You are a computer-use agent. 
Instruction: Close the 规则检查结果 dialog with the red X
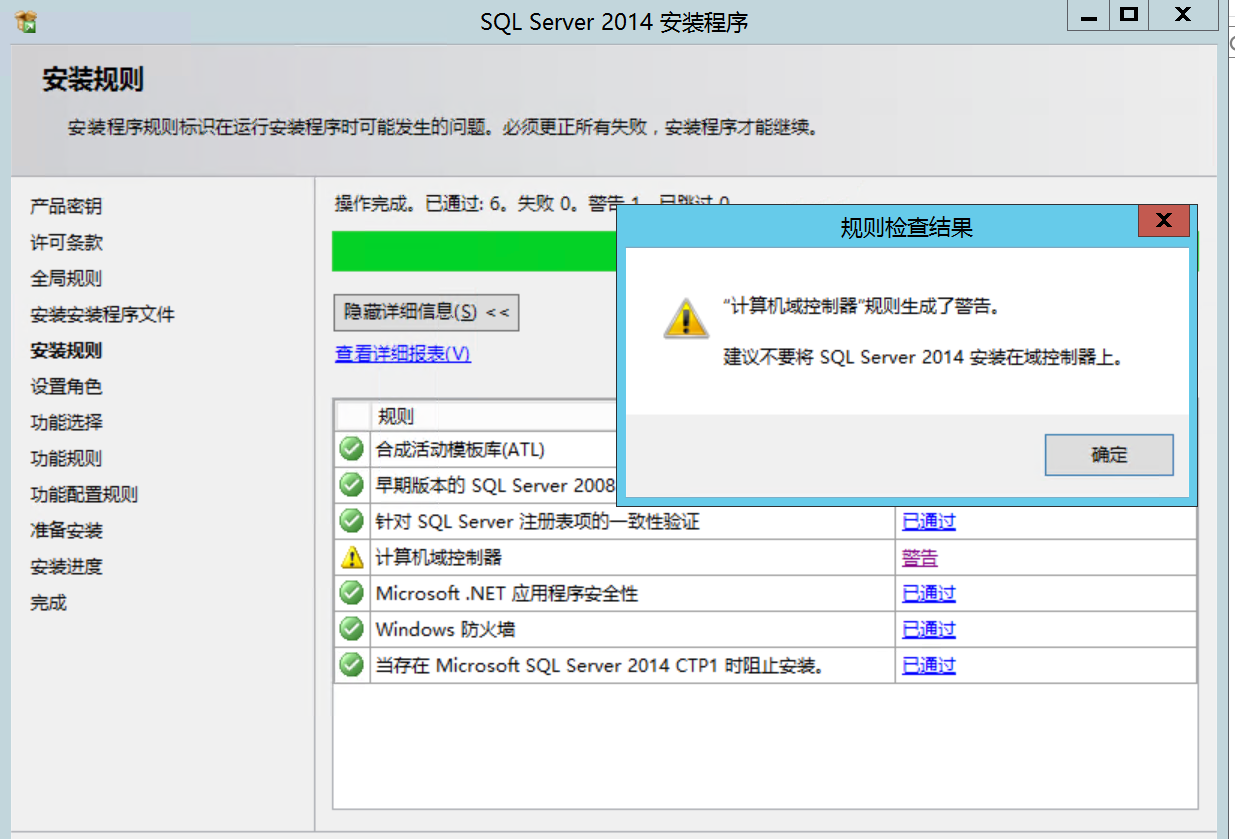(1163, 221)
